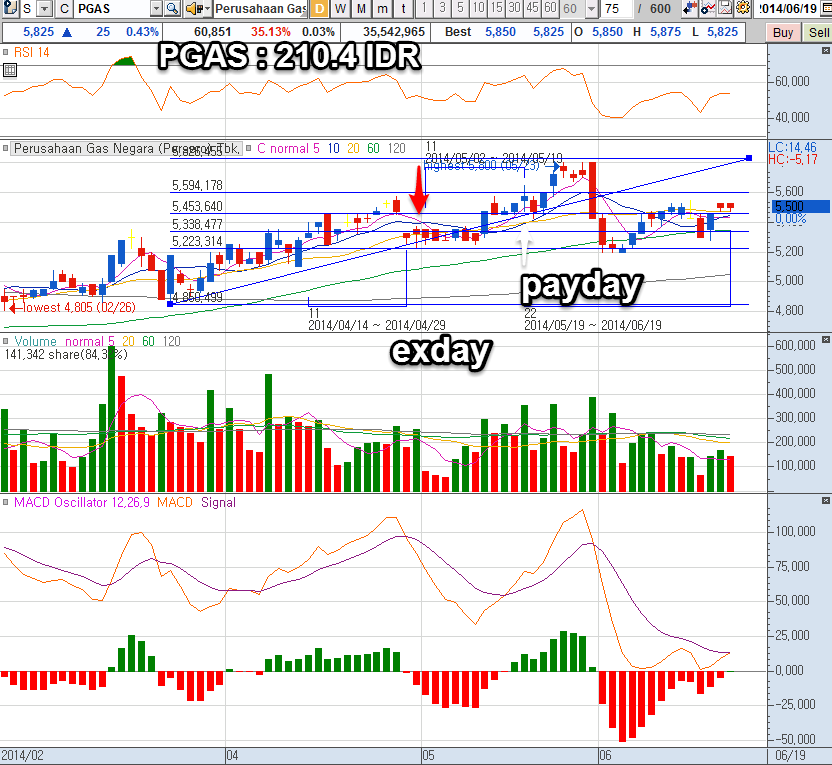The width and height of the screenshot is (832, 765).
Task: Close the RSI panel with its x icon
Action: click(826, 51)
